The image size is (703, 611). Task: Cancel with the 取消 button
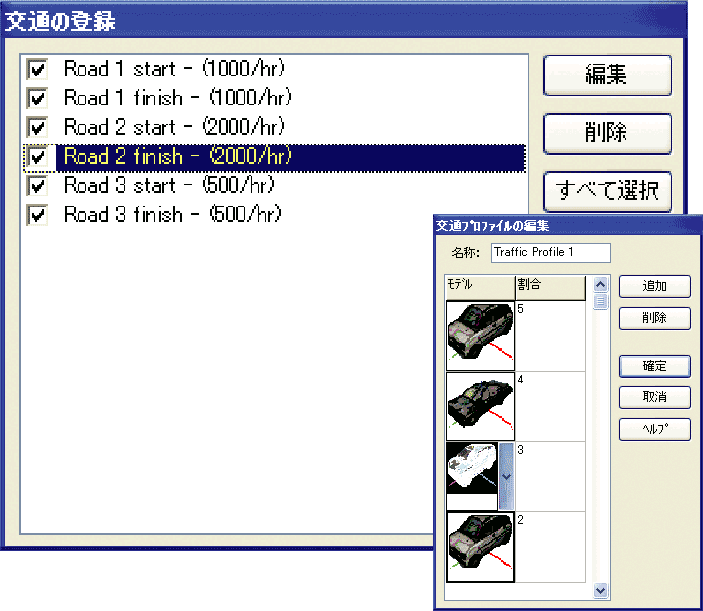click(655, 397)
